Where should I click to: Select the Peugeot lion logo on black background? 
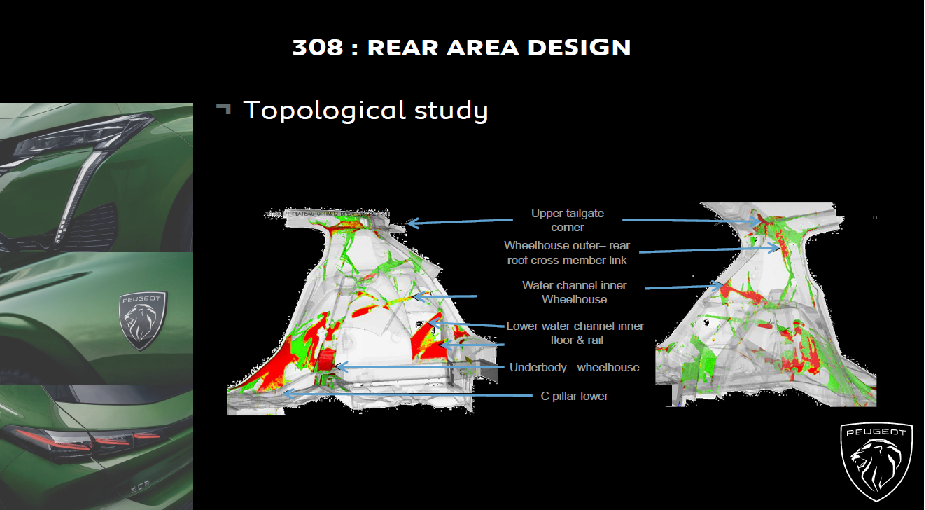pyautogui.click(x=876, y=461)
